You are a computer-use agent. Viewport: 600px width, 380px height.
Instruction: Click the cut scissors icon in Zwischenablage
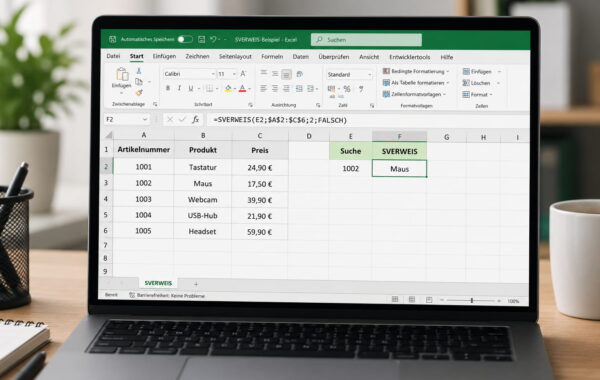(139, 71)
